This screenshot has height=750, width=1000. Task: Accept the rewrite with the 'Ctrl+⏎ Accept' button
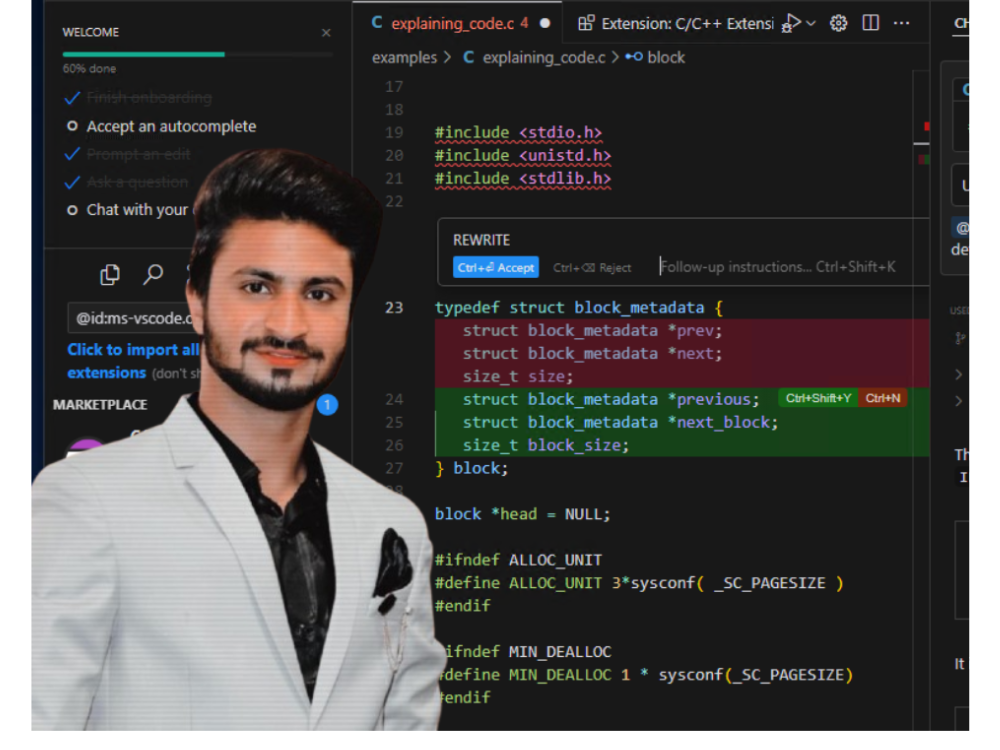click(x=496, y=267)
